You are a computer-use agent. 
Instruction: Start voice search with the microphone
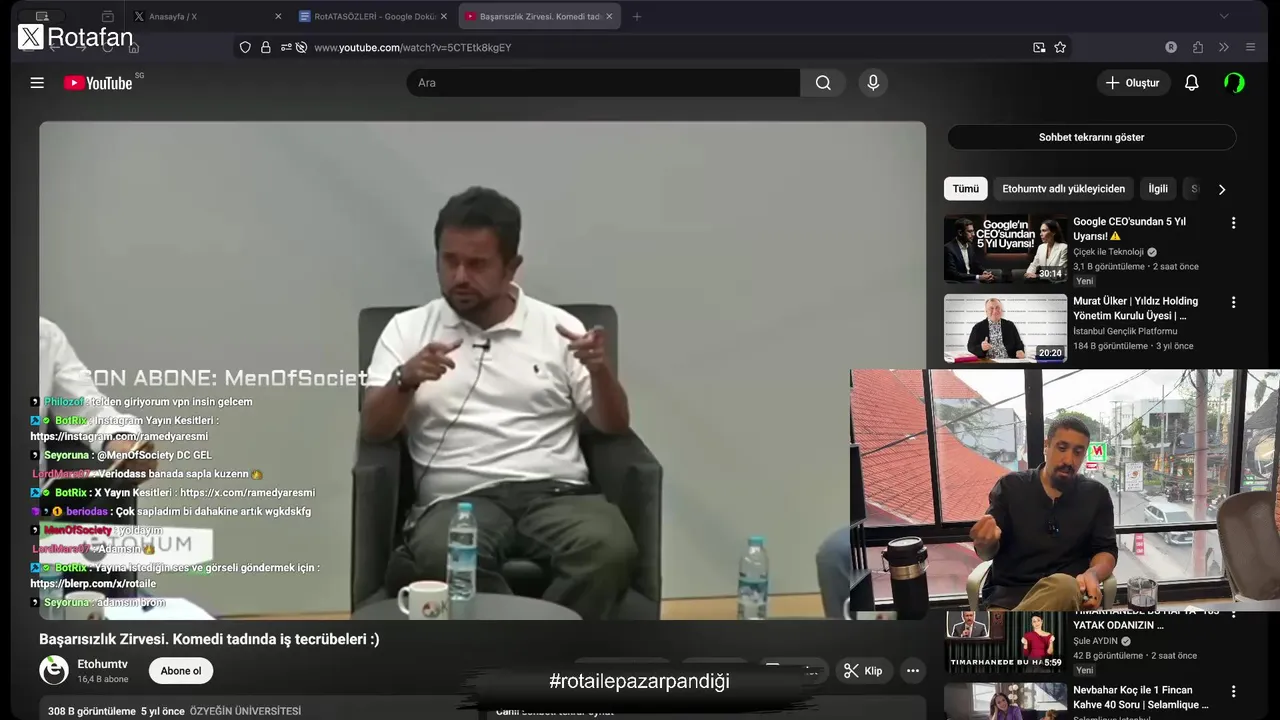click(873, 83)
